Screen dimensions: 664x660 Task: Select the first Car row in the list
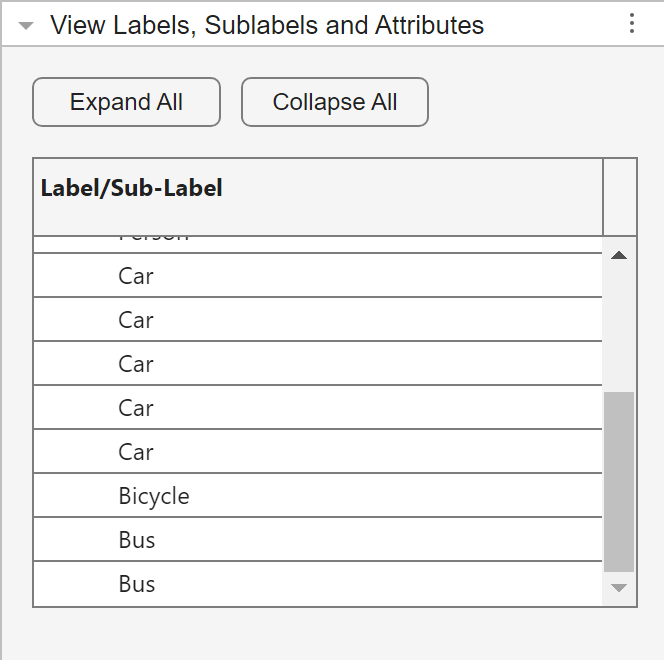pyautogui.click(x=317, y=276)
